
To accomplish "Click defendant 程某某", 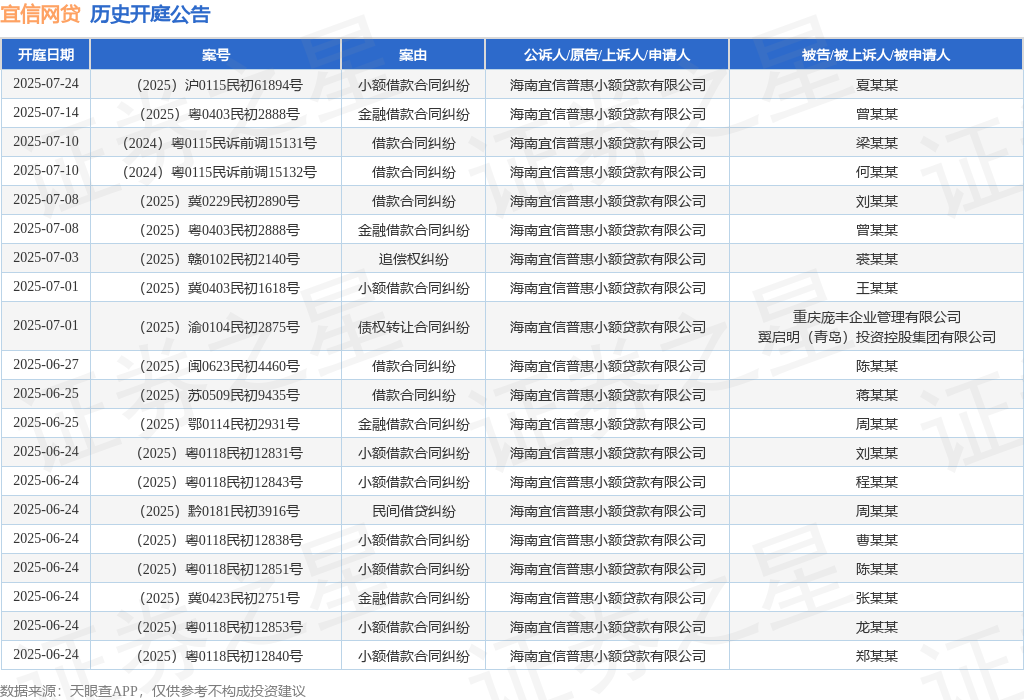I will pyautogui.click(x=876, y=482).
